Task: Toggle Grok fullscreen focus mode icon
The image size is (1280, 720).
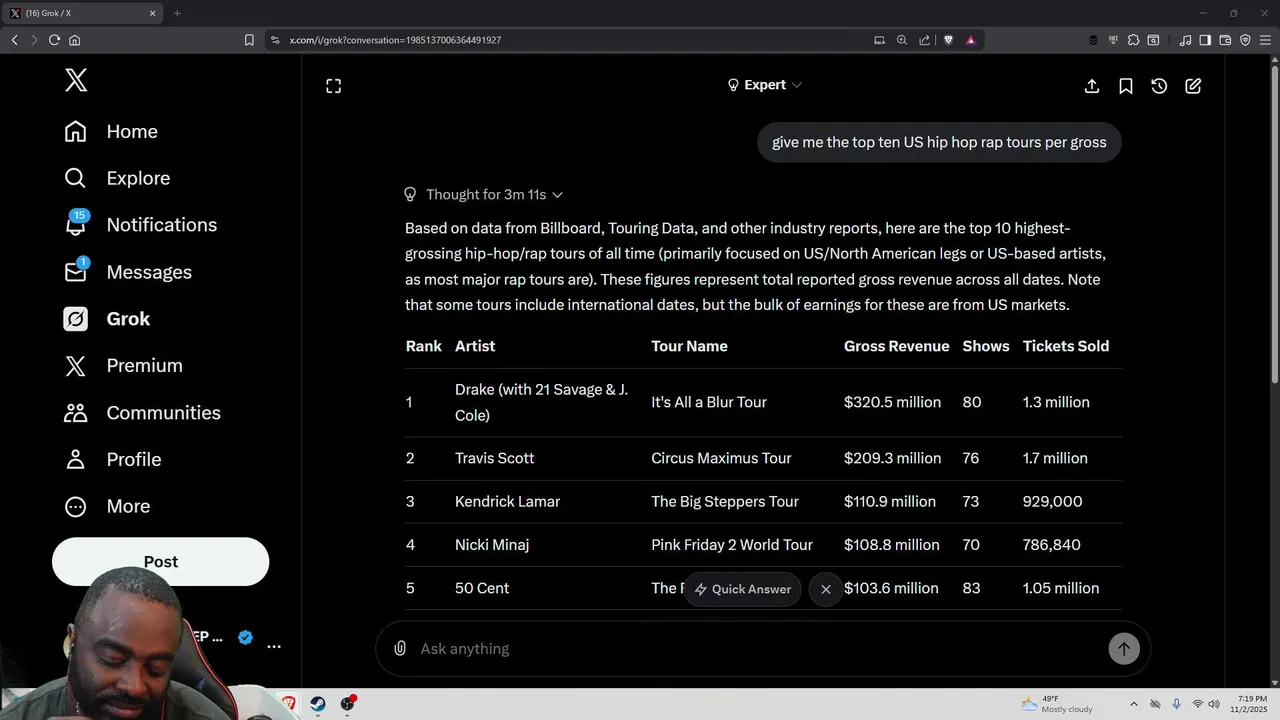Action: 334,86
